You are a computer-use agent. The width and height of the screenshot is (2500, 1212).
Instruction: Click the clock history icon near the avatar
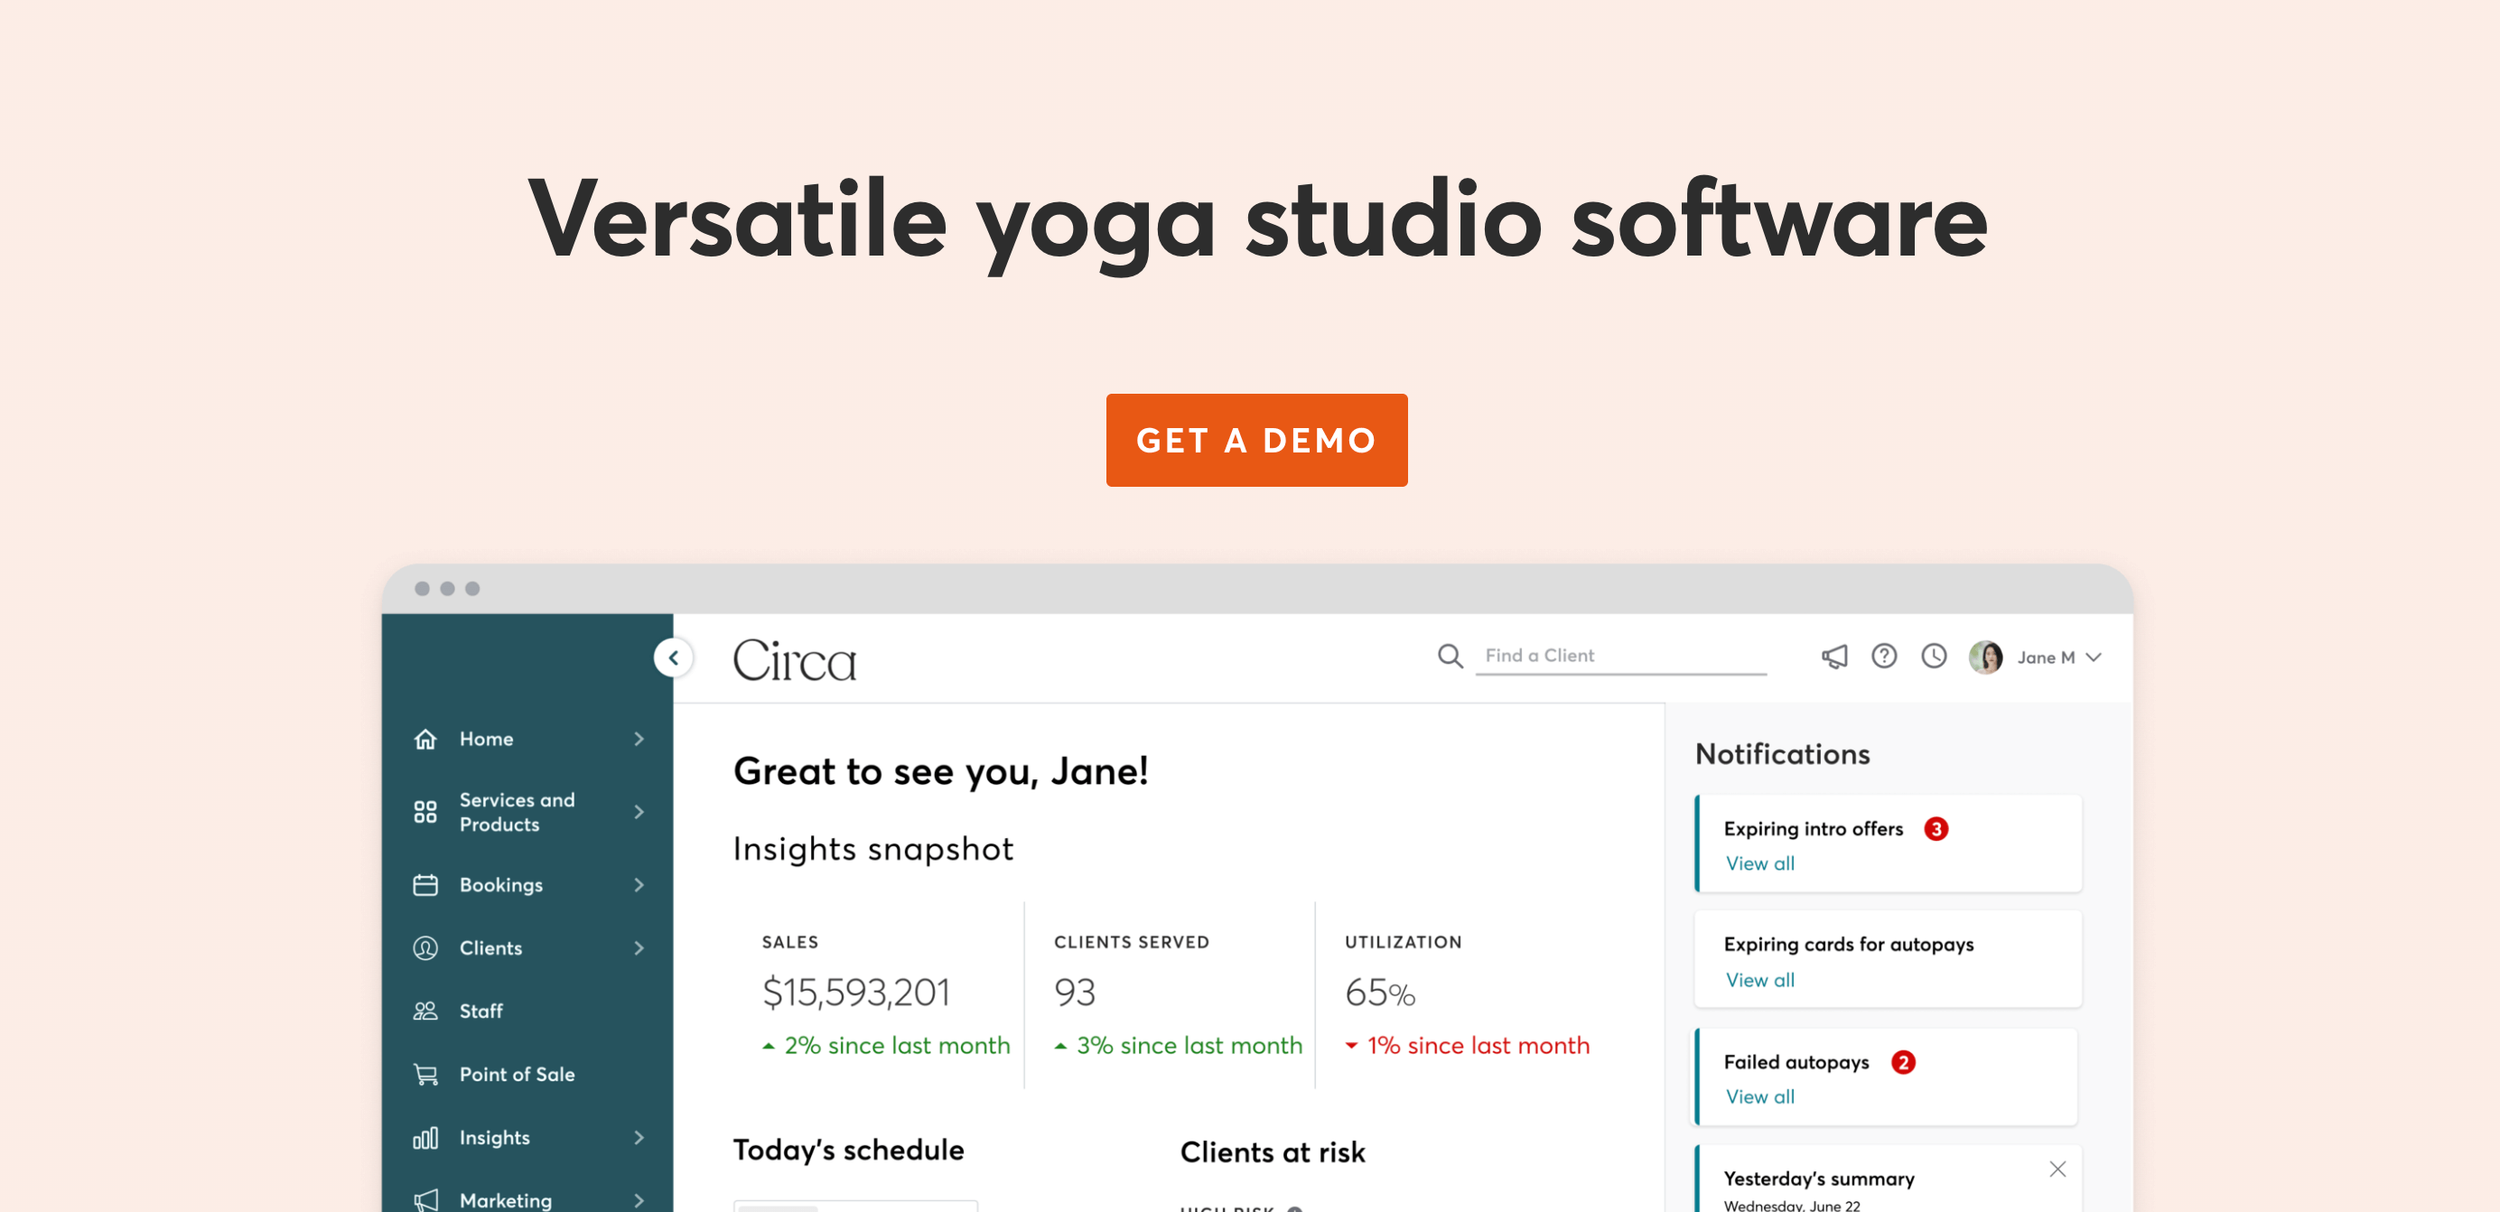pyautogui.click(x=1934, y=656)
